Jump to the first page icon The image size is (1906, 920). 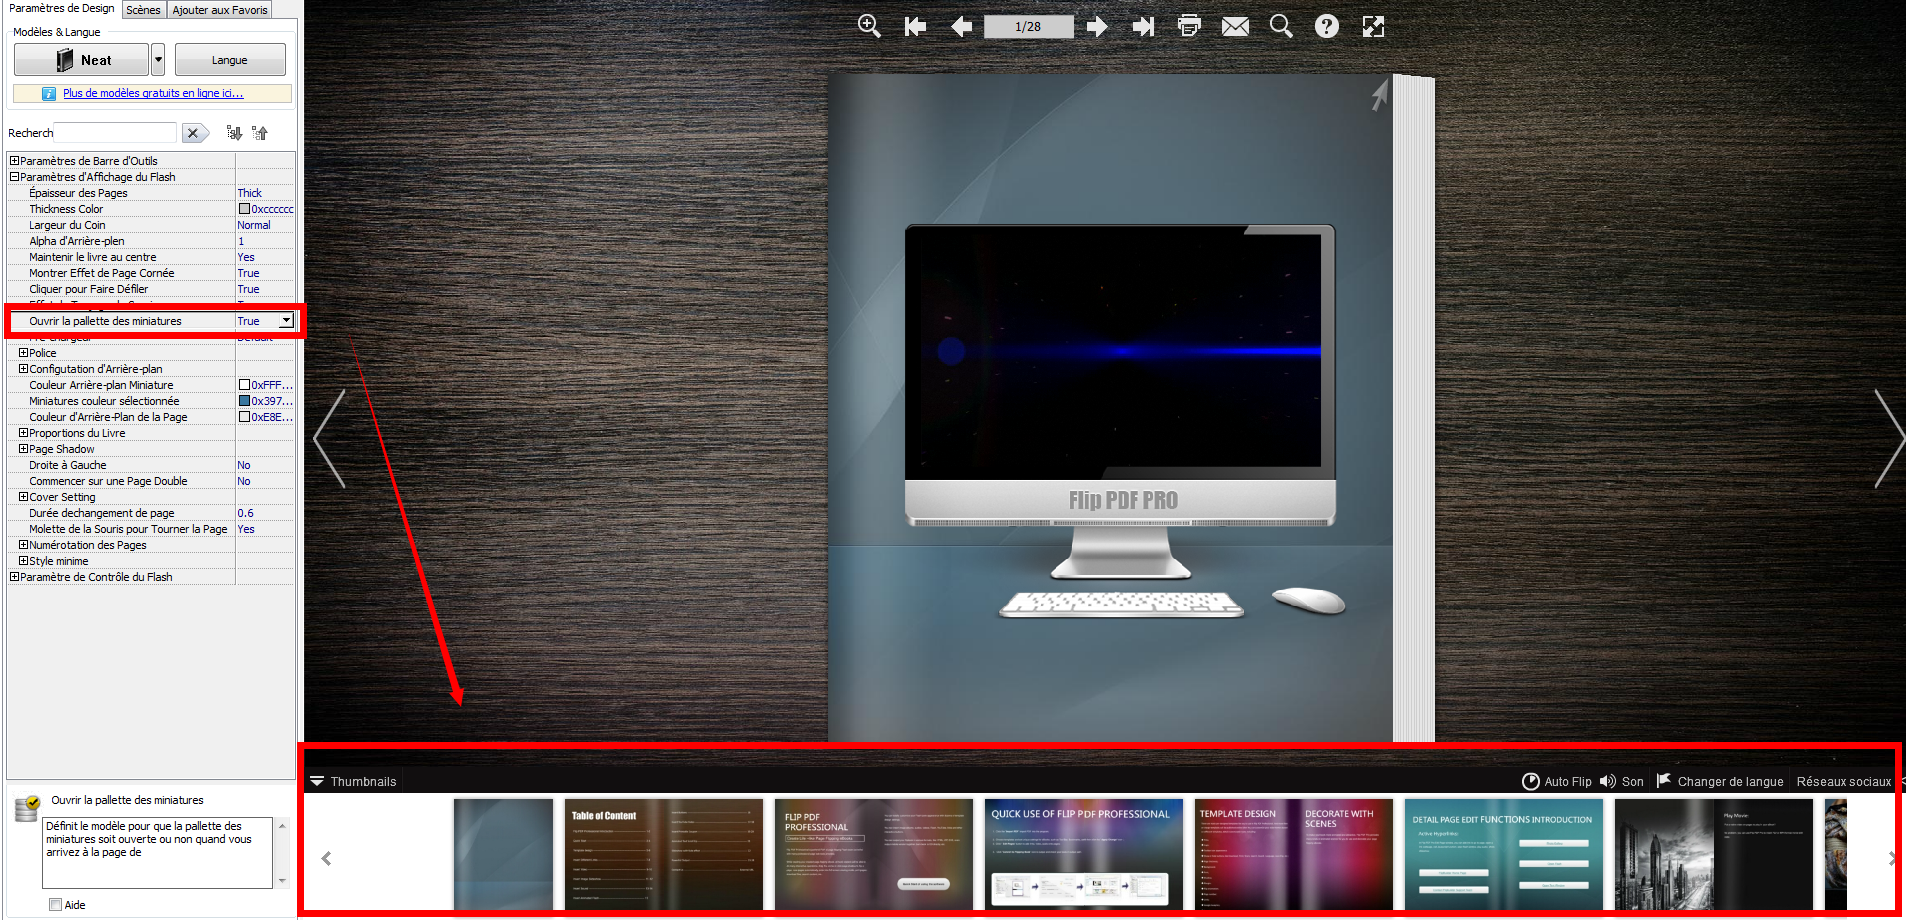915,27
